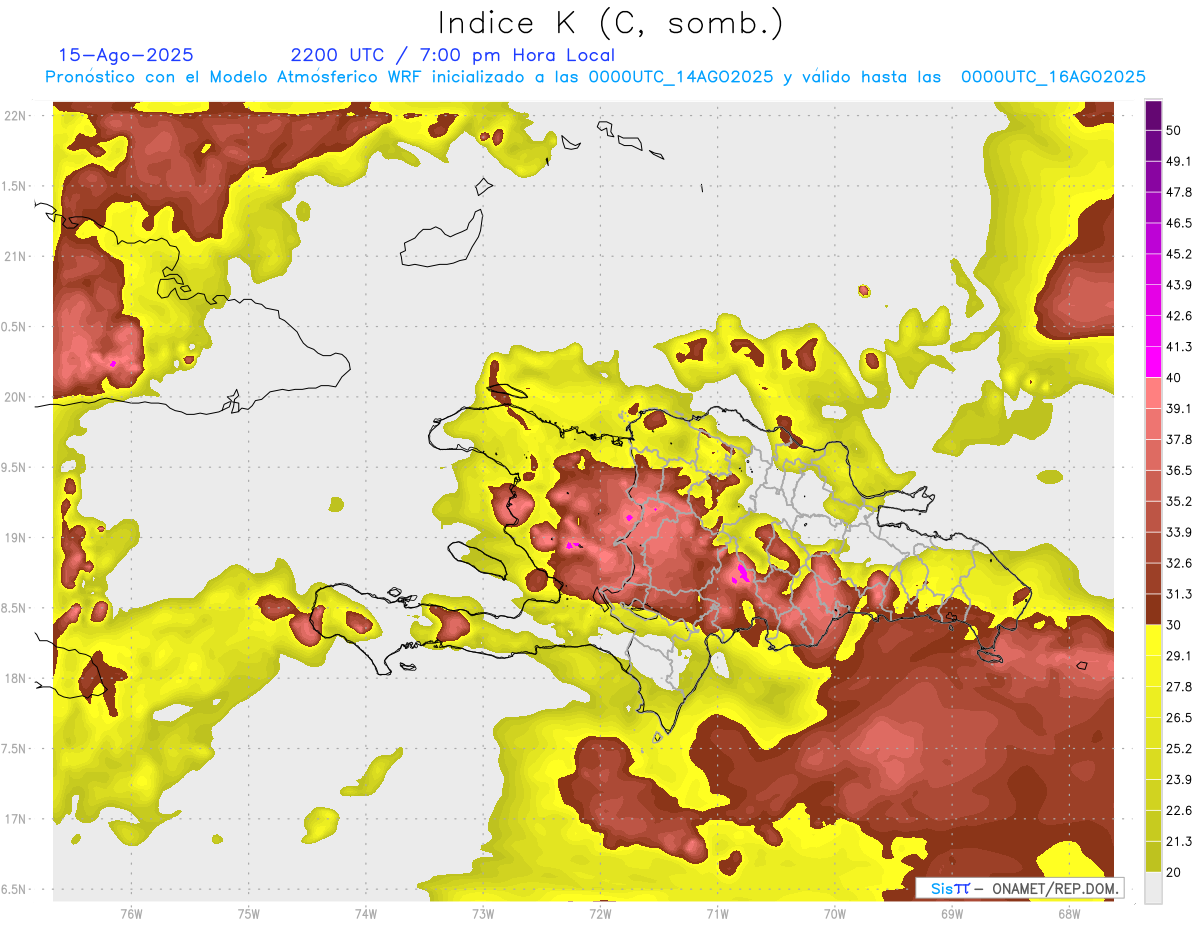Click the colorbar value "25.2"

coord(1179,748)
